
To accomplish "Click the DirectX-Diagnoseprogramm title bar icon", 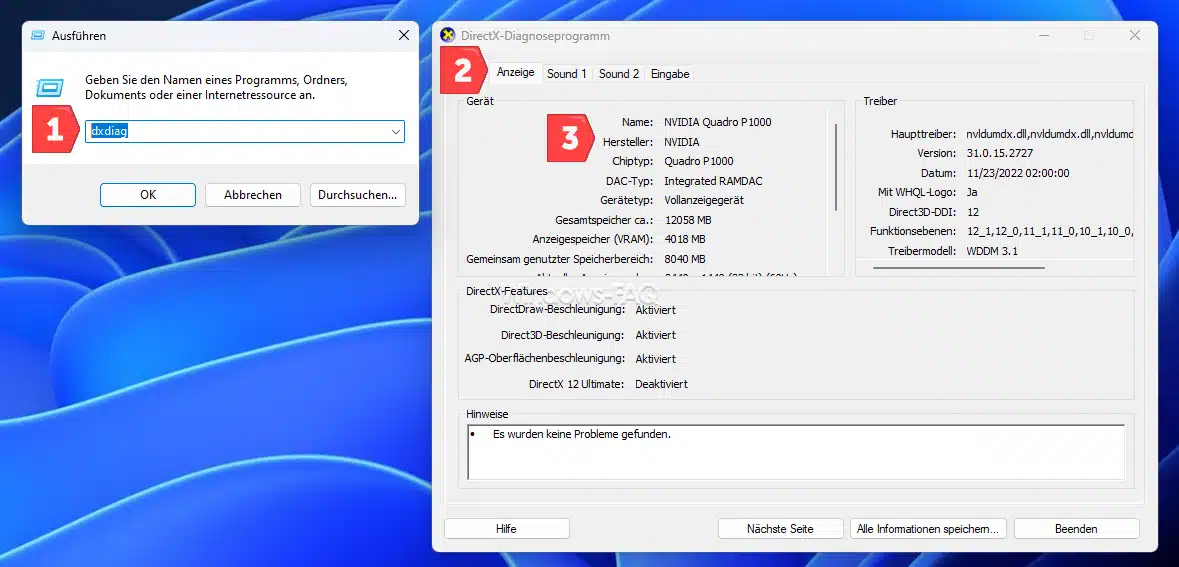I will click(448, 35).
